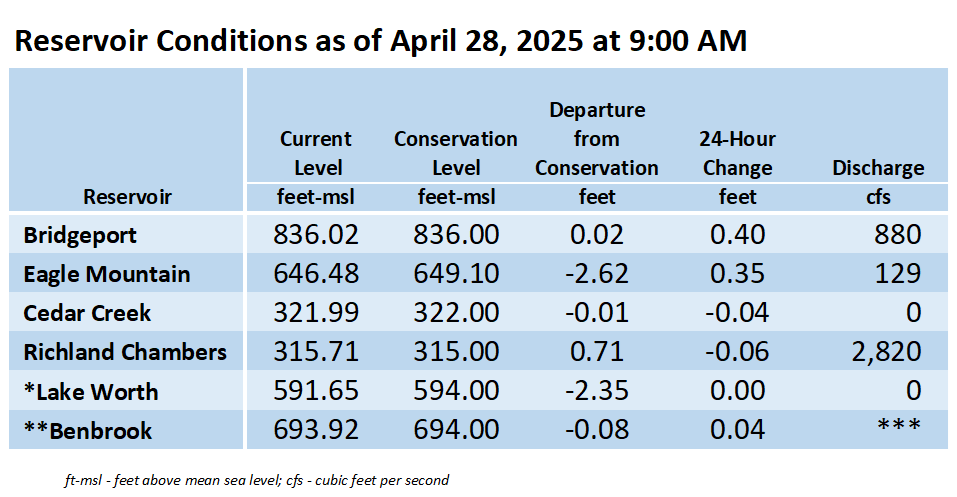The image size is (957, 497).
Task: Click the Current Level column header
Action: [316, 153]
